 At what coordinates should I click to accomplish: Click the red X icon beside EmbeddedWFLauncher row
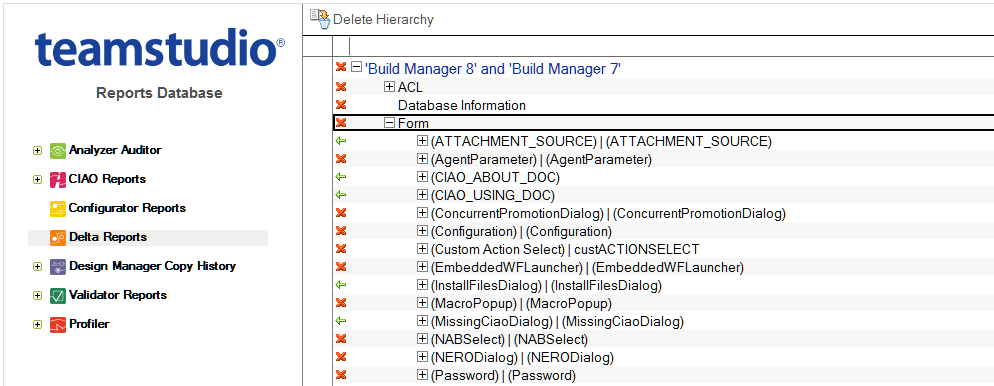point(341,267)
